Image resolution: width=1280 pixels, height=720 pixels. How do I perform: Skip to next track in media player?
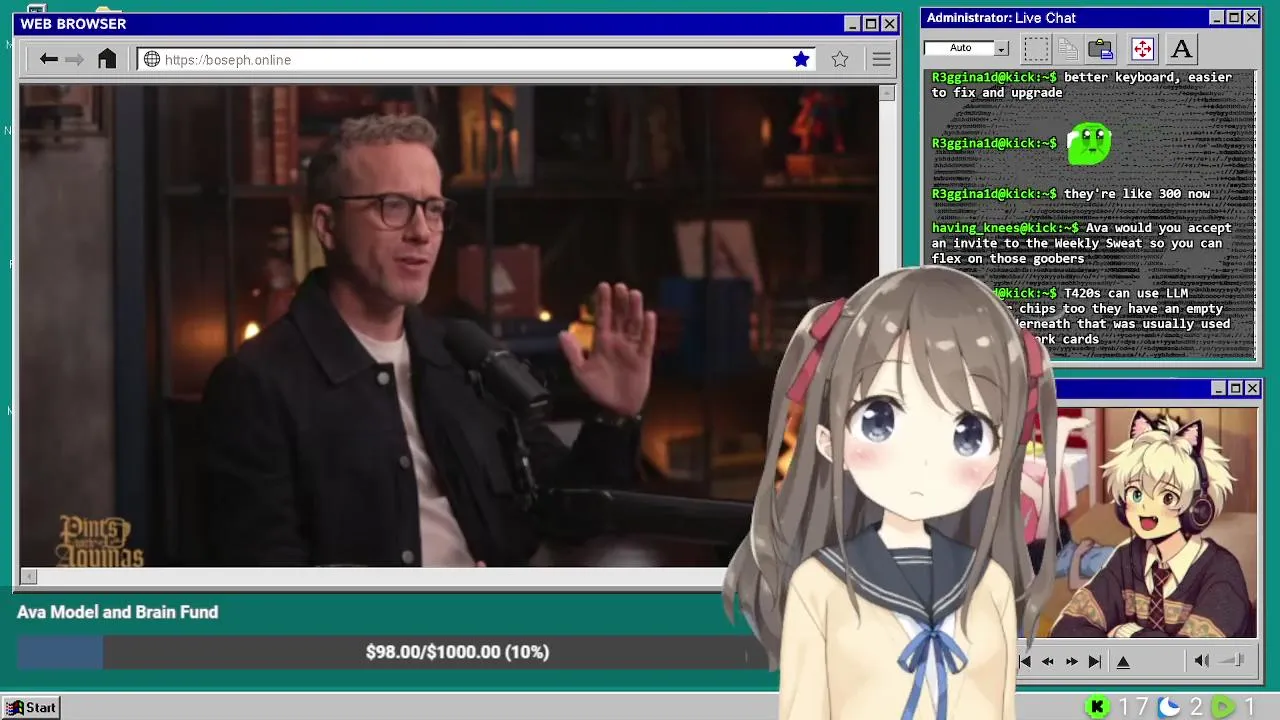pyautogui.click(x=1095, y=661)
